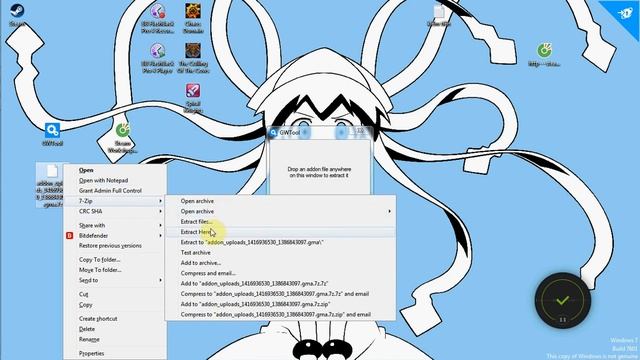Choose Move To folder...
This screenshot has height=360, width=640.
(100, 270)
